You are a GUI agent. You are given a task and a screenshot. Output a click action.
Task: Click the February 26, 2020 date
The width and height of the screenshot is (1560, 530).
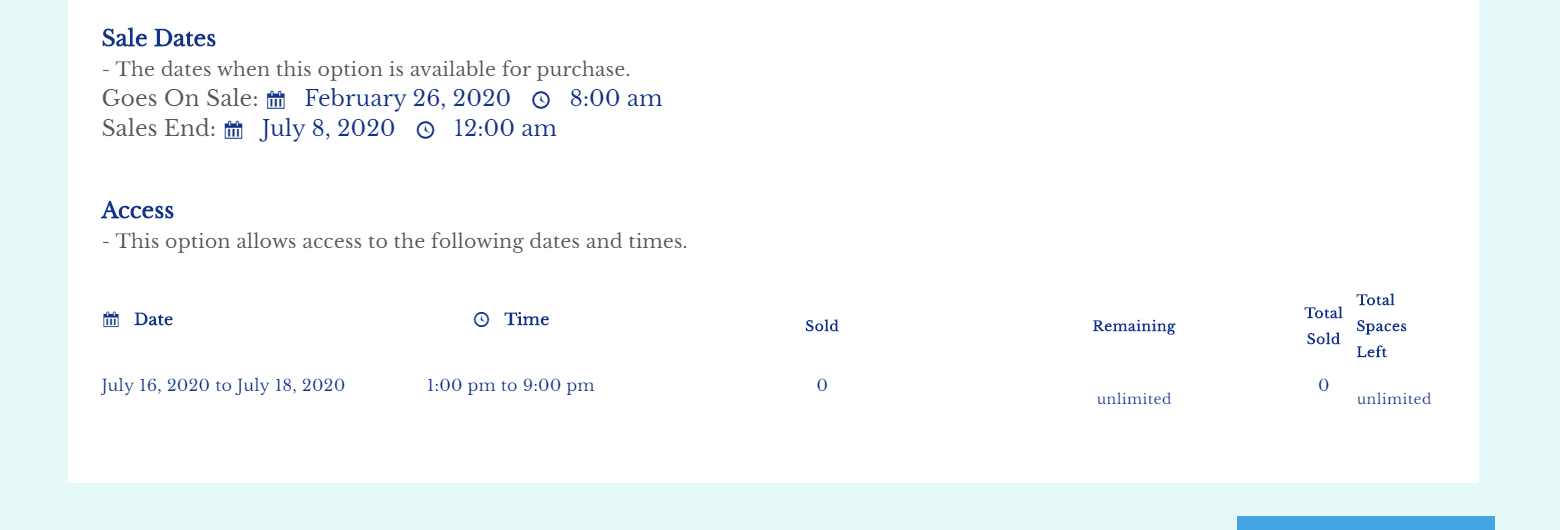pos(407,99)
